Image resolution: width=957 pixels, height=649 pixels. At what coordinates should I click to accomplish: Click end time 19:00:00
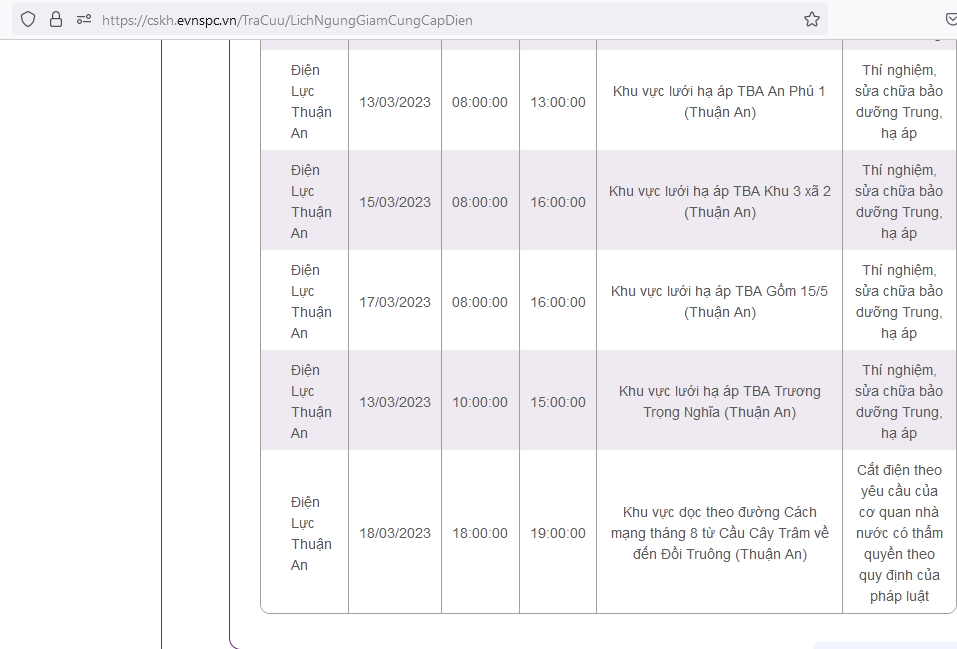558,533
